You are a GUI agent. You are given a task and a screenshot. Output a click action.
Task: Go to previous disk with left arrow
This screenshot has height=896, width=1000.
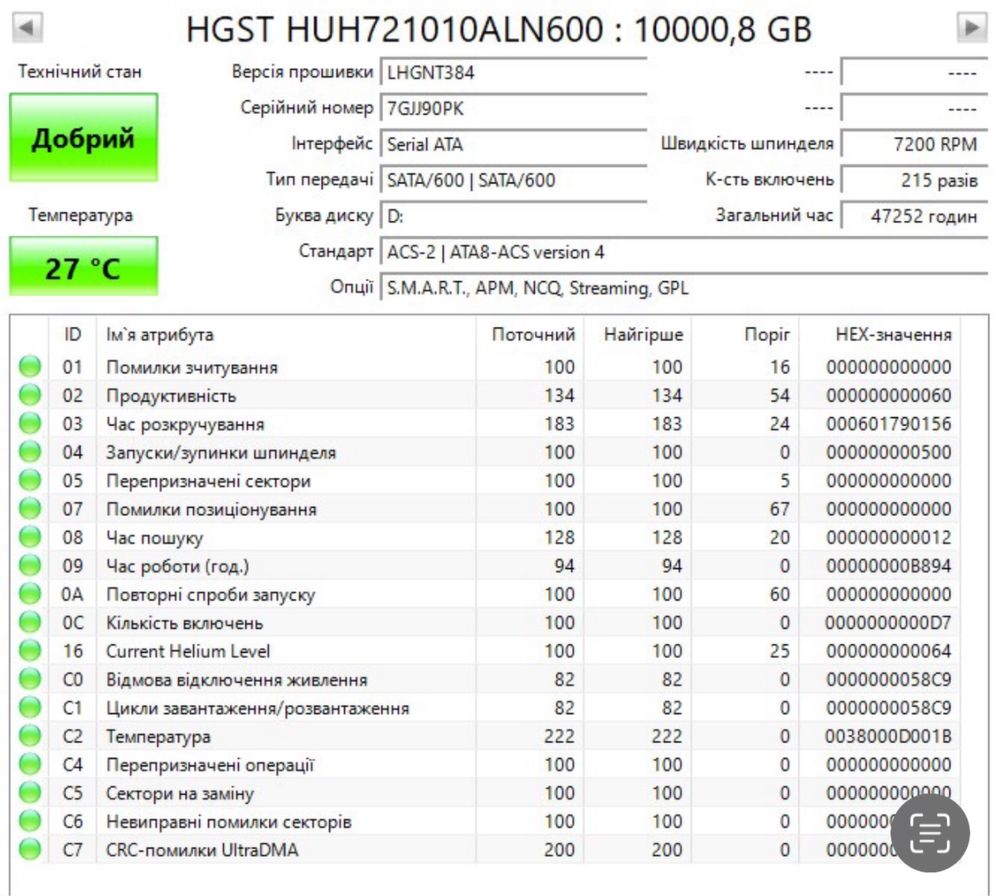[x=27, y=28]
